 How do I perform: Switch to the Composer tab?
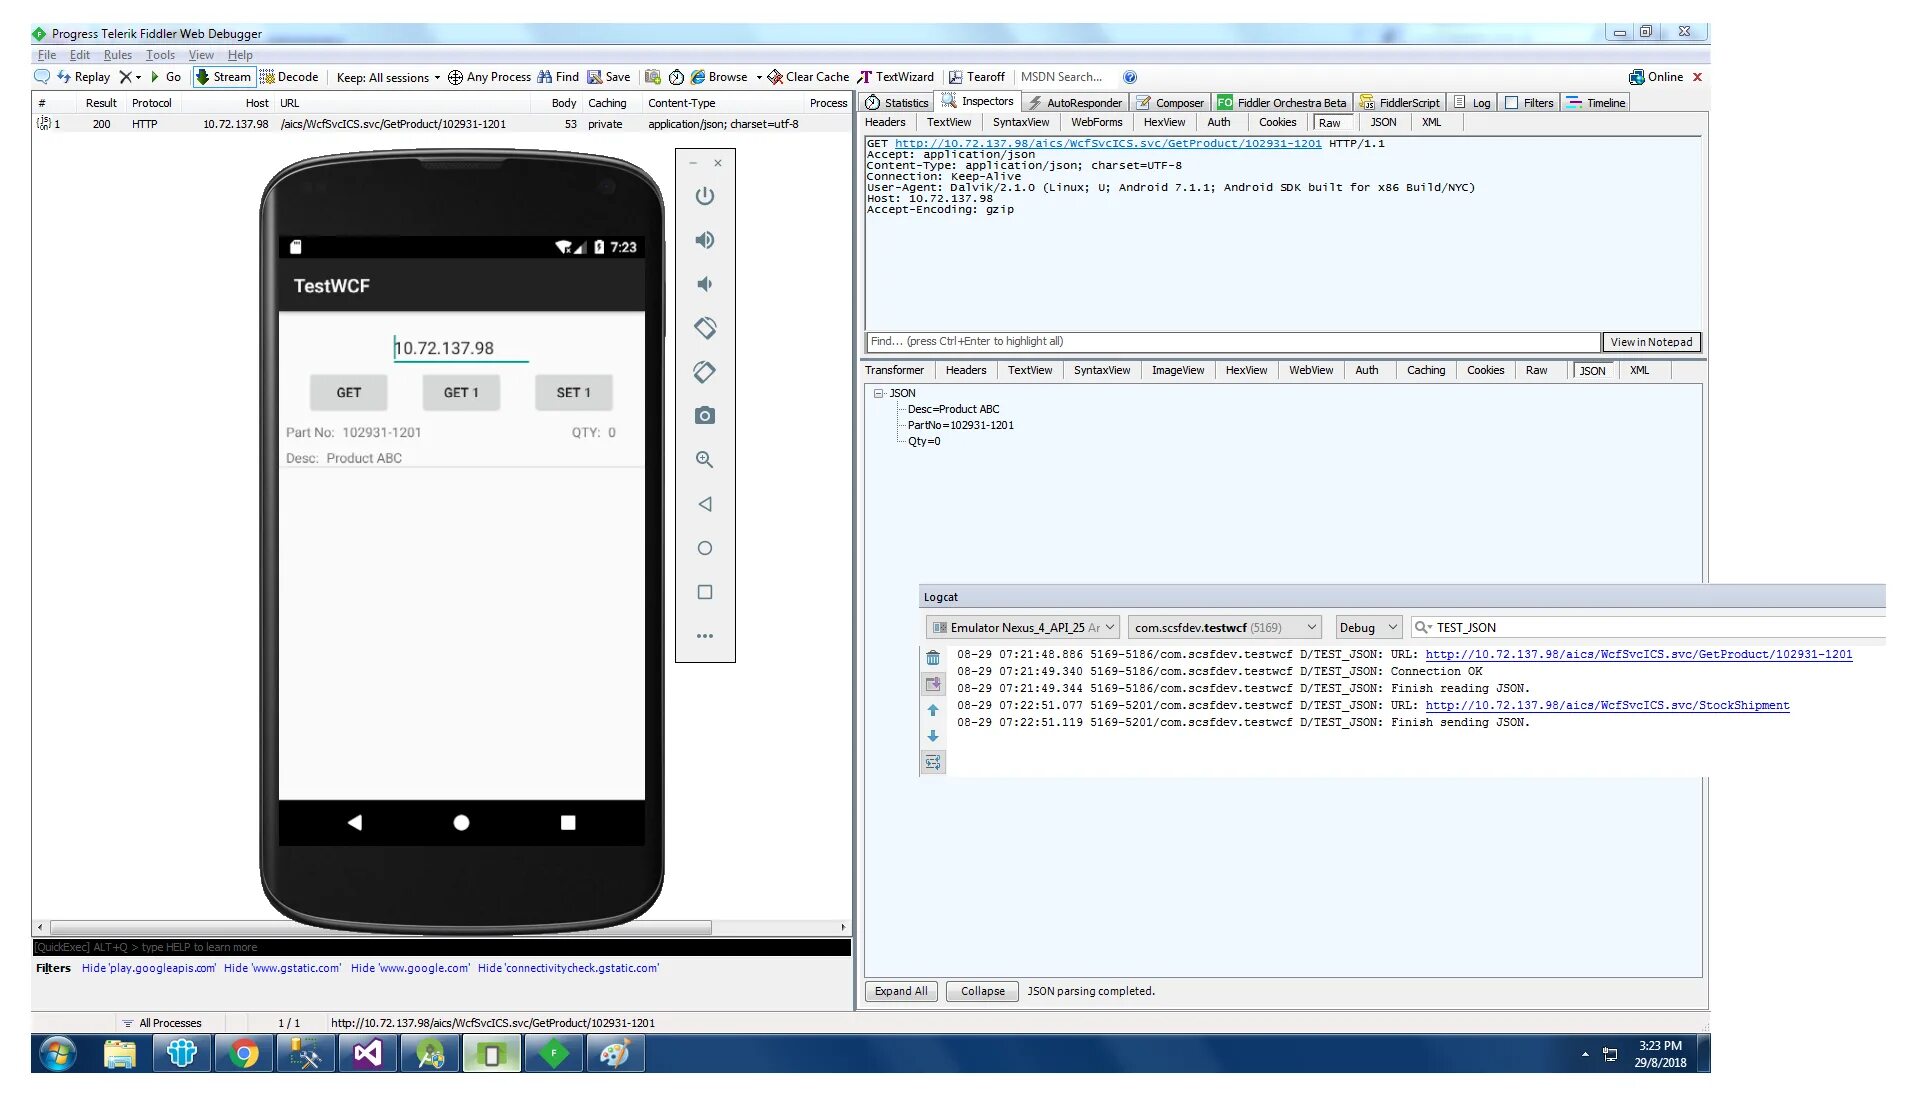(x=1170, y=103)
